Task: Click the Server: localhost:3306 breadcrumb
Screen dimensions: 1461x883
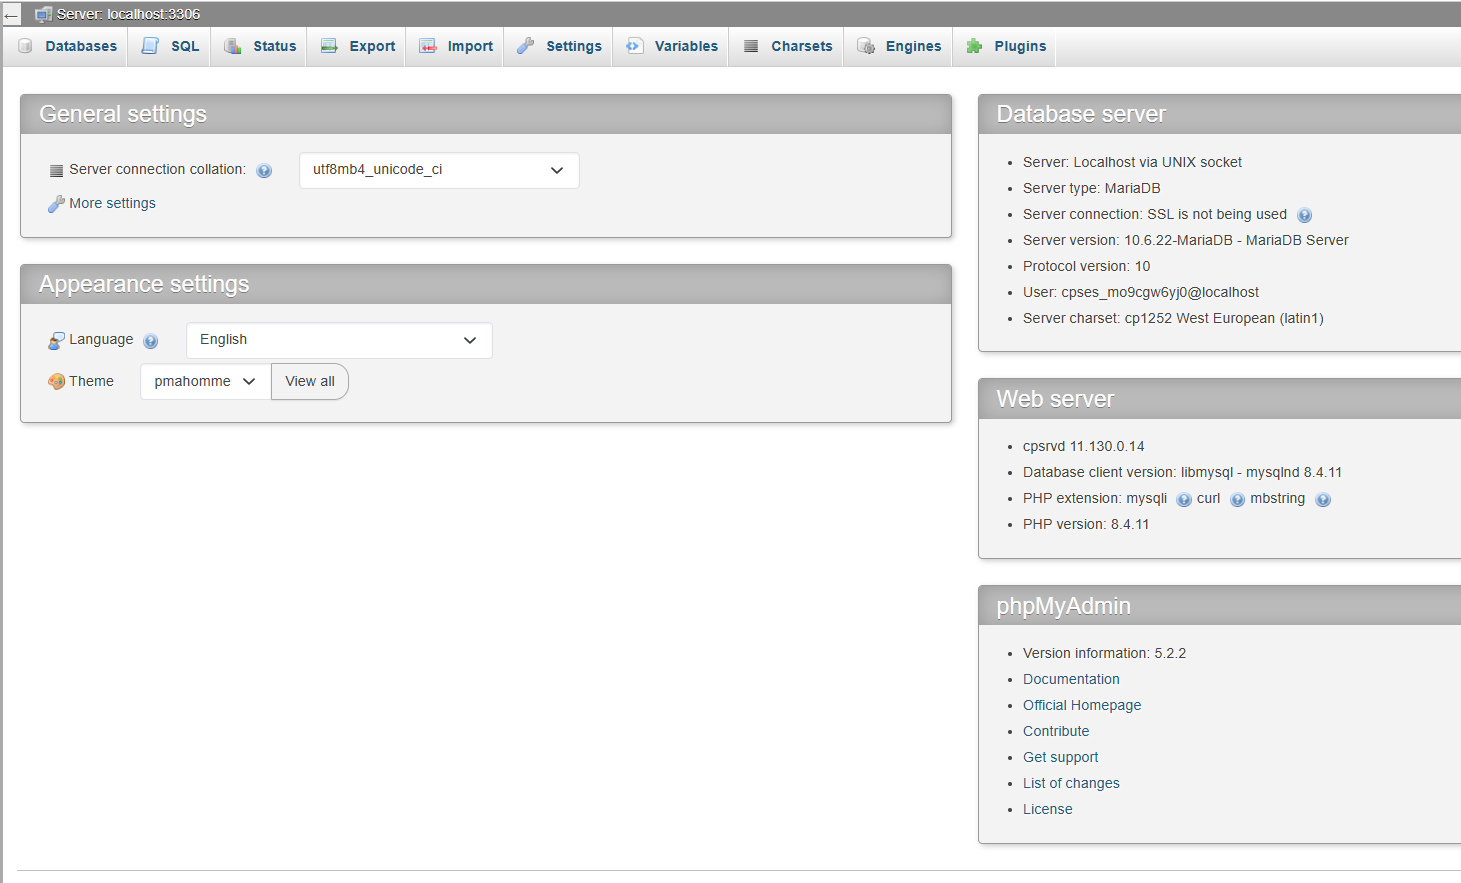Action: [128, 14]
